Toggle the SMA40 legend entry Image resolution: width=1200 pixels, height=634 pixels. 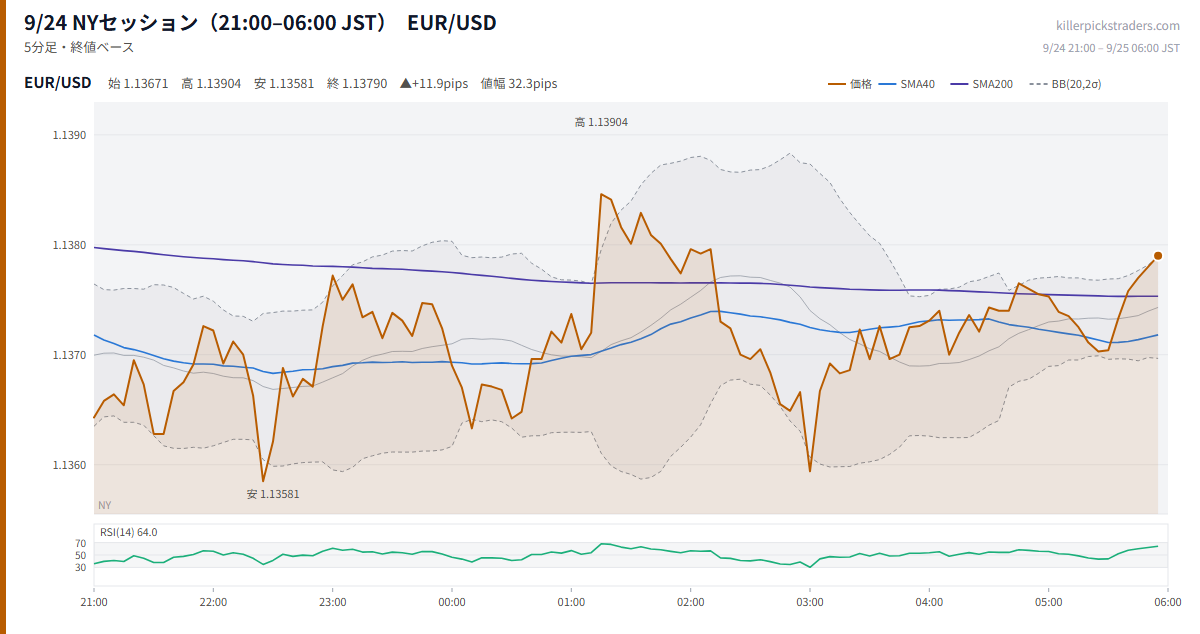909,84
